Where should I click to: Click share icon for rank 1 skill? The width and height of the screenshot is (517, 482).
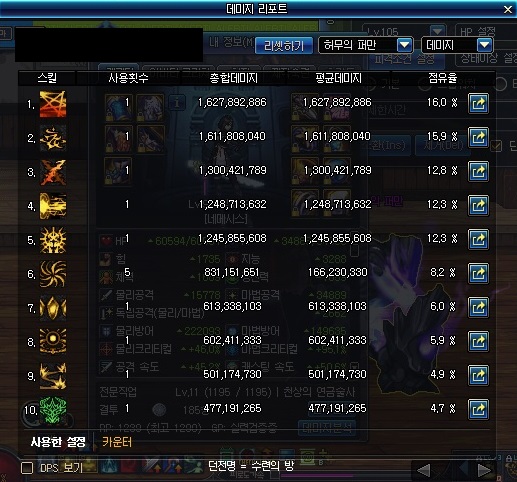478,104
